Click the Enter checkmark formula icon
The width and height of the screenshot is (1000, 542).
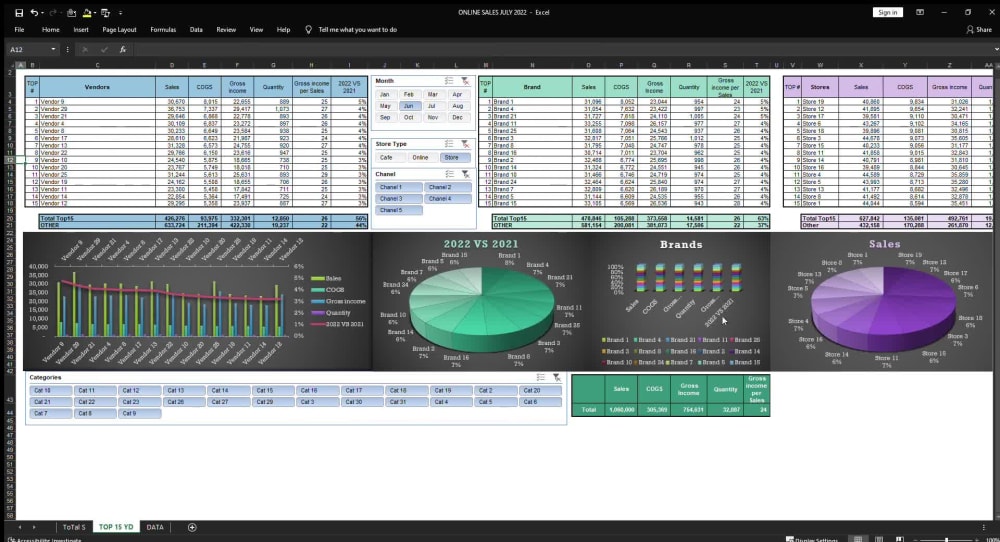pyautogui.click(x=104, y=49)
